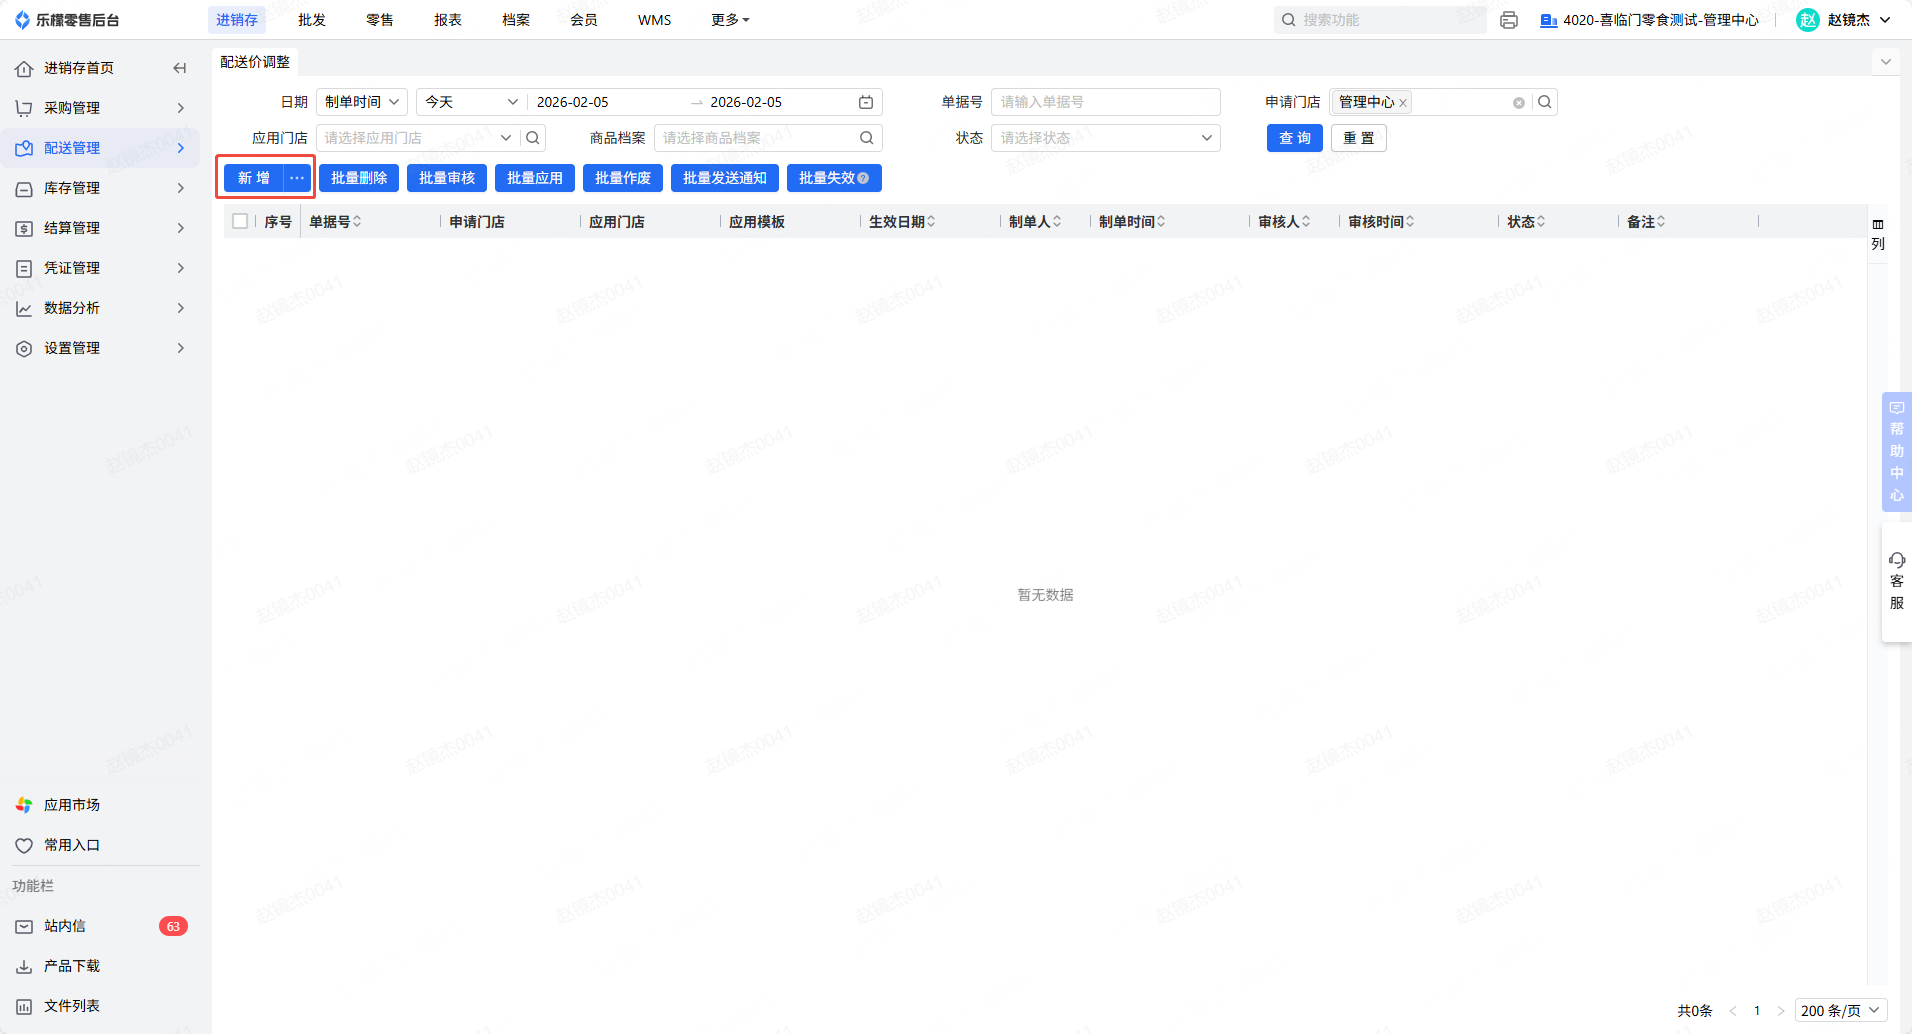Viewport: 1912px width, 1034px height.
Task: Switch to the 批发 top menu
Action: pyautogui.click(x=312, y=20)
